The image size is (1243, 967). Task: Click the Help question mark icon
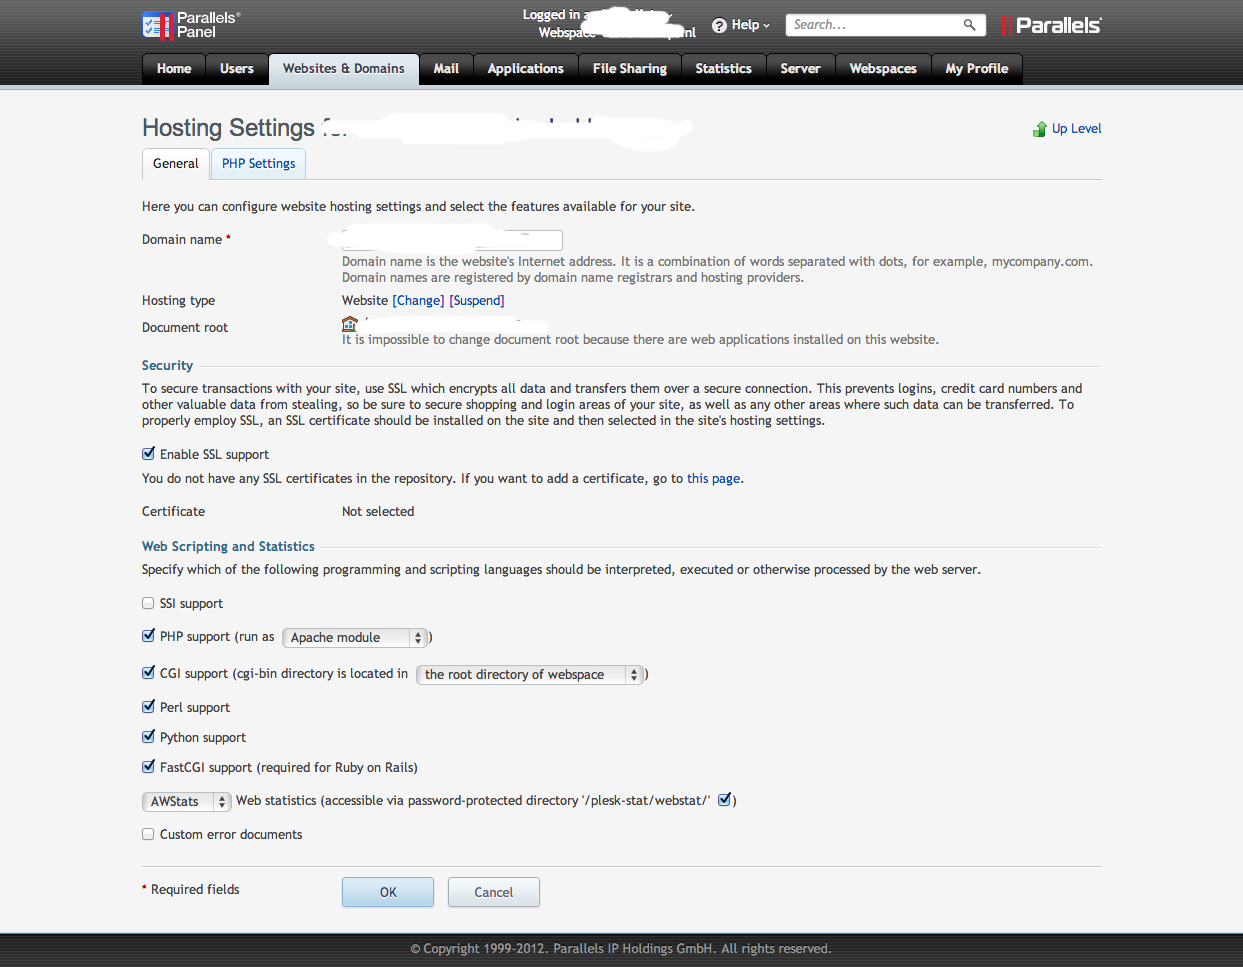(x=719, y=25)
